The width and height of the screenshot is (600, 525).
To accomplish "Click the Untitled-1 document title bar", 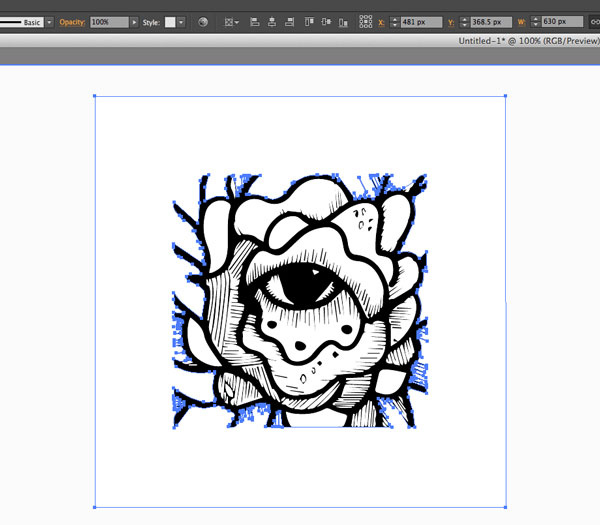I will coord(300,41).
